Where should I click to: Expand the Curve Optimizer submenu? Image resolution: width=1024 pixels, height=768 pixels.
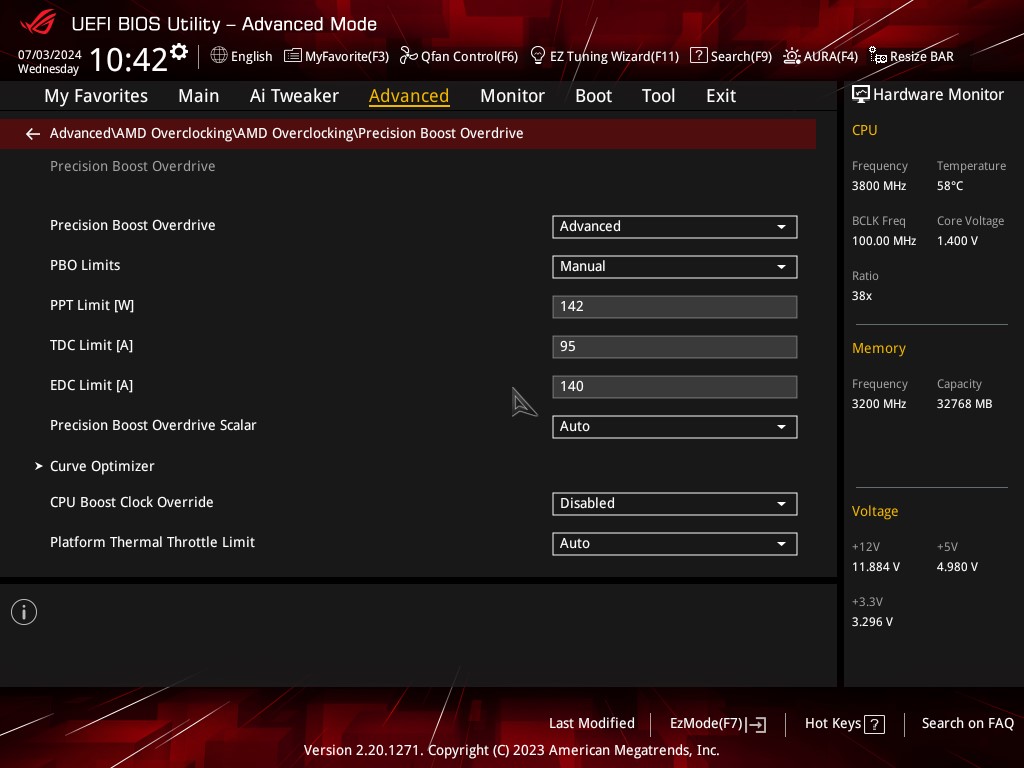(102, 466)
